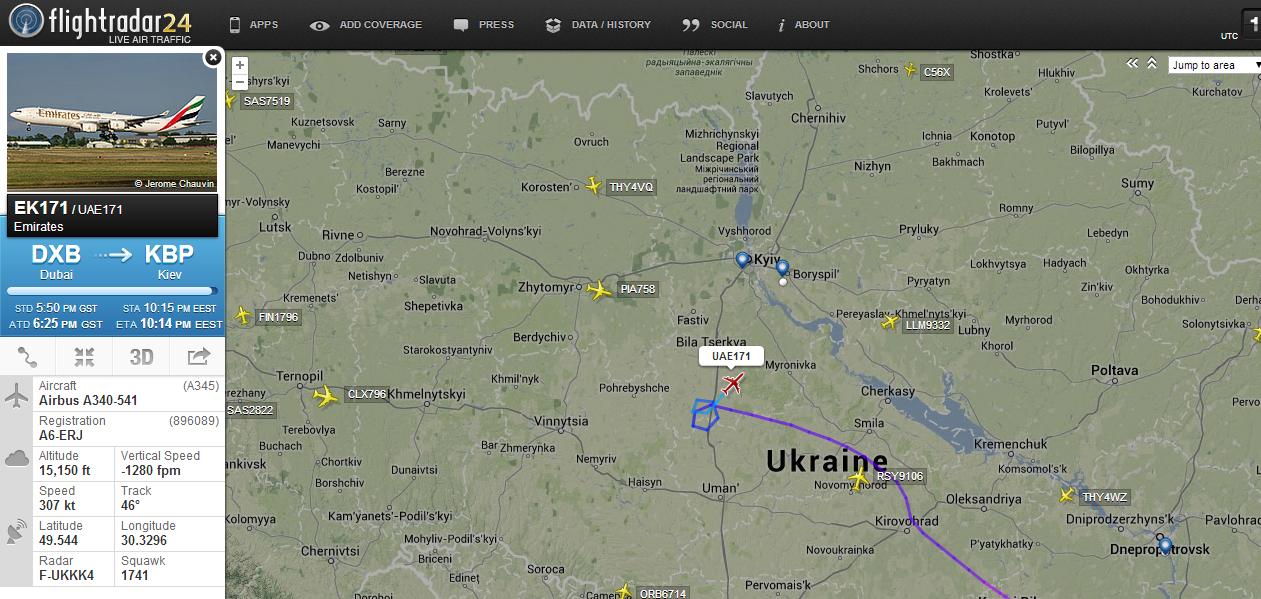Go to the ADD COVERAGE page
This screenshot has width=1261, height=599.
tap(366, 24)
